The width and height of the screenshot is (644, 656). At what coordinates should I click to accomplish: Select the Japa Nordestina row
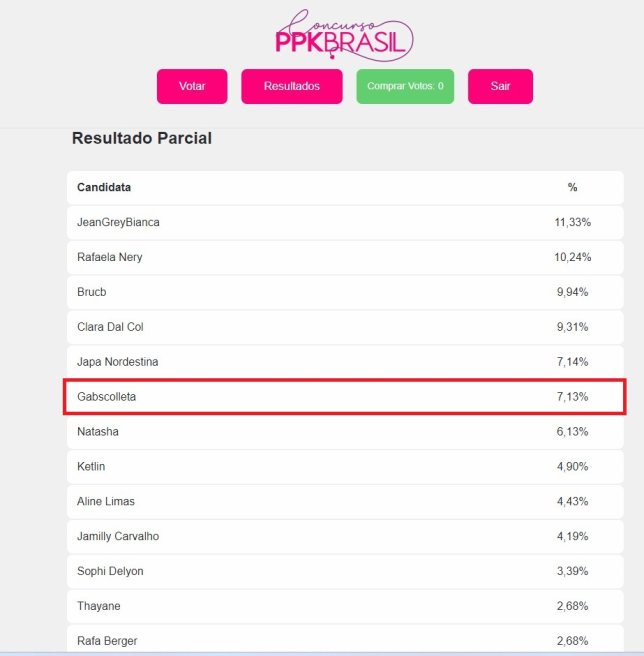[345, 361]
